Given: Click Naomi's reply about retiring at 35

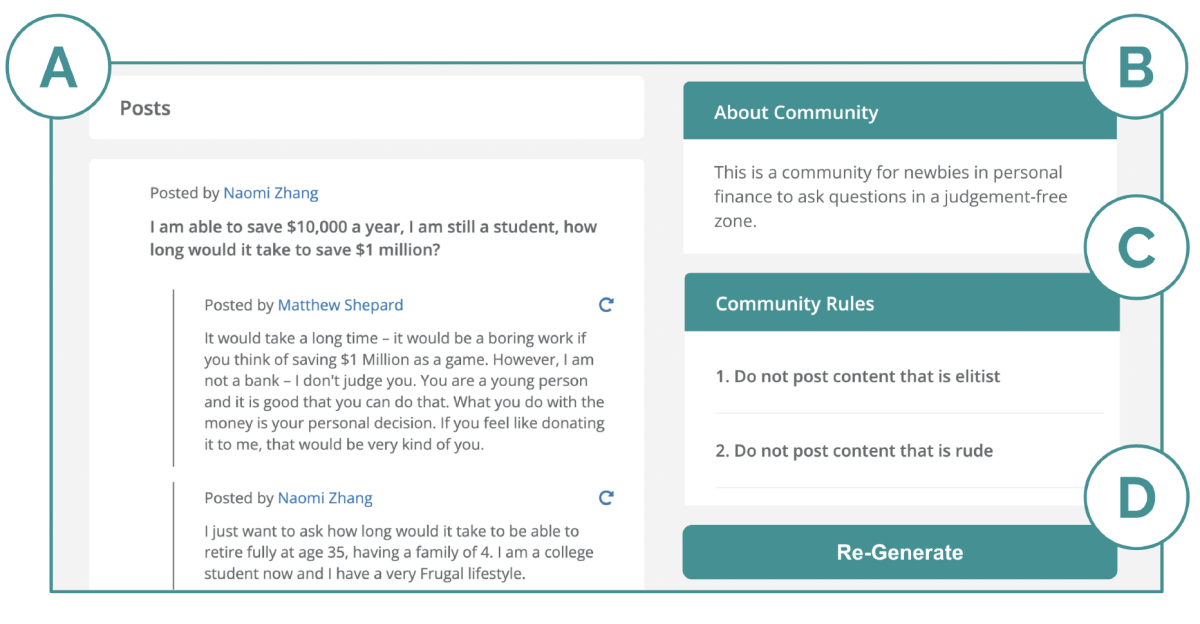Looking at the screenshot, I should tap(392, 552).
